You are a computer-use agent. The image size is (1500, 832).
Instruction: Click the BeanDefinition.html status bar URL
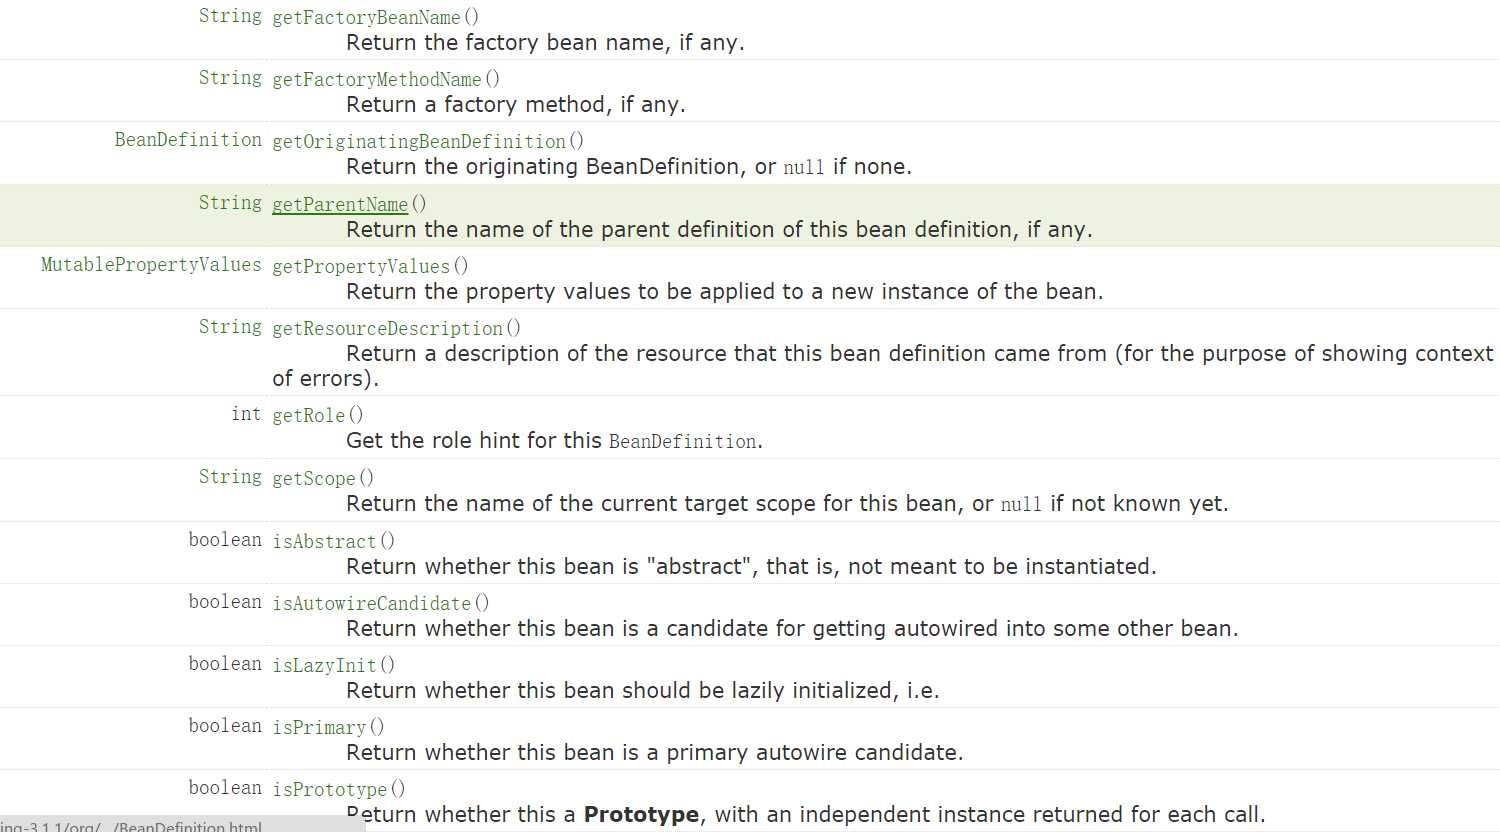(131, 826)
